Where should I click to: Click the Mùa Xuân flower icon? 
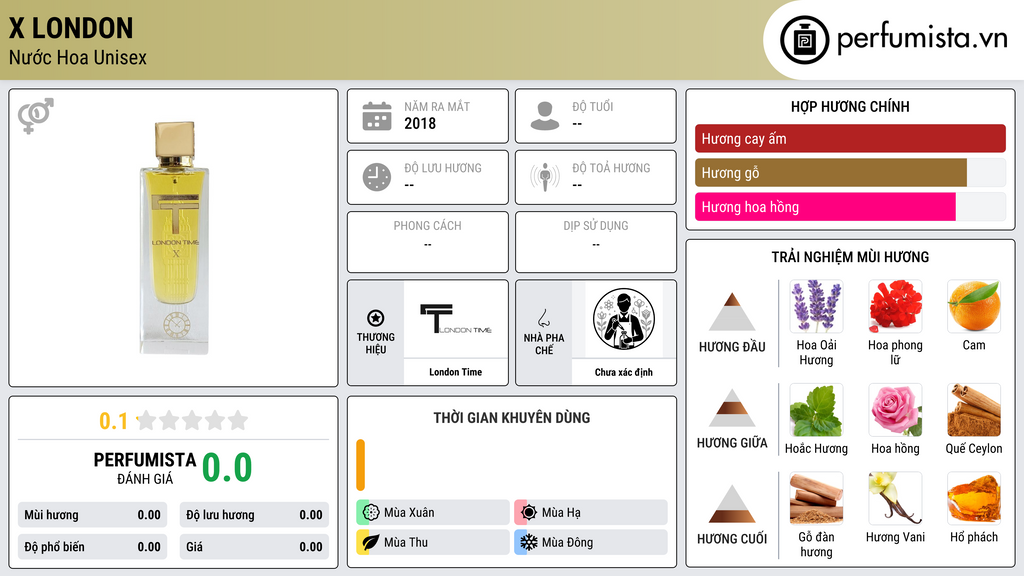point(371,512)
